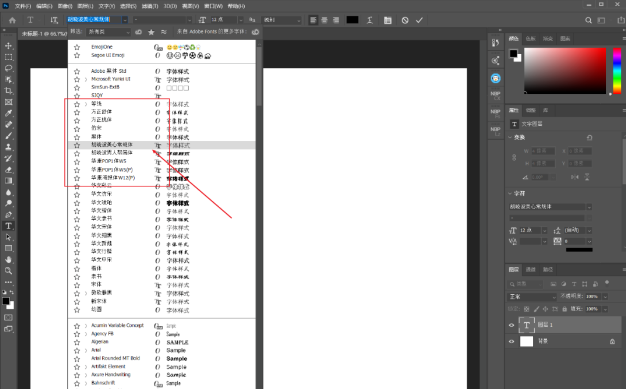Select the Eraser tool
This screenshot has height=389, width=626.
(8, 169)
